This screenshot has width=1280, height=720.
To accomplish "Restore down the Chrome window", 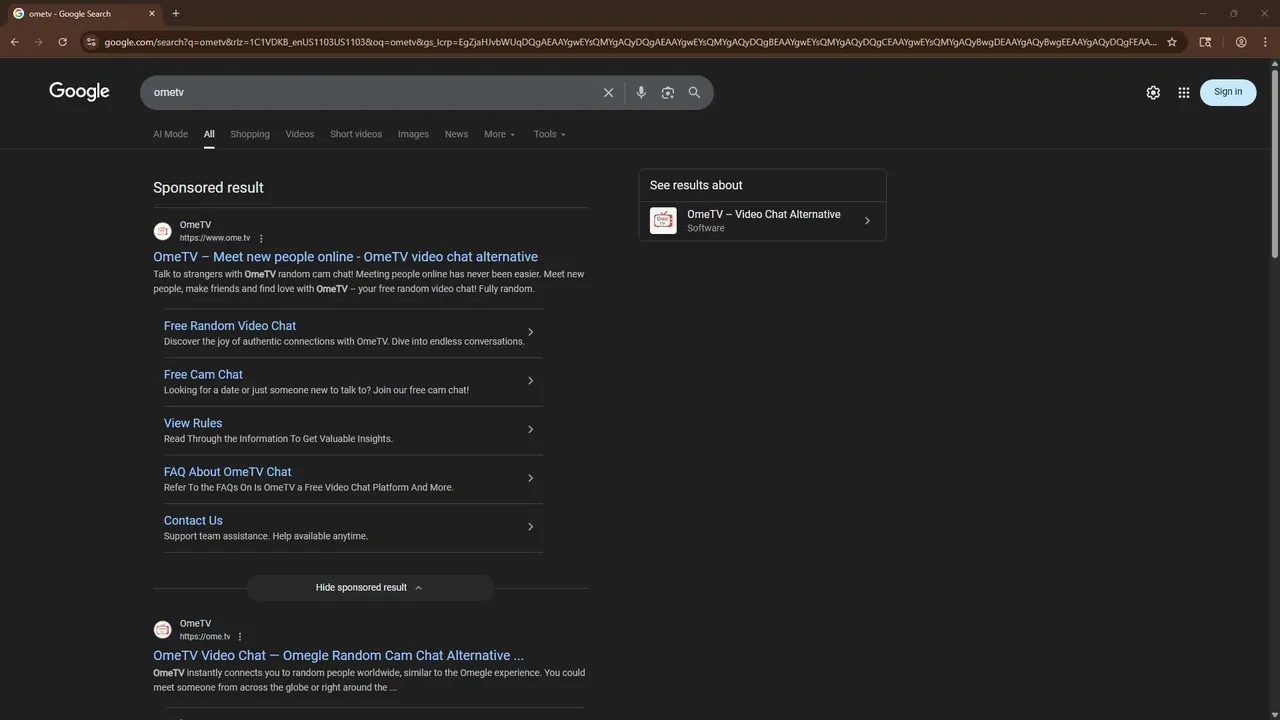I will click(1233, 13).
